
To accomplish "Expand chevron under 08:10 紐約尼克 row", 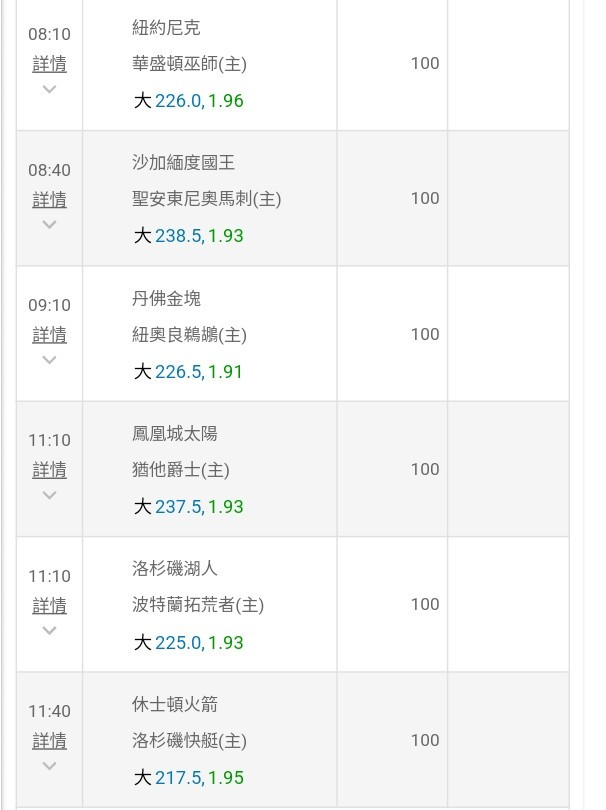I will coord(50,89).
